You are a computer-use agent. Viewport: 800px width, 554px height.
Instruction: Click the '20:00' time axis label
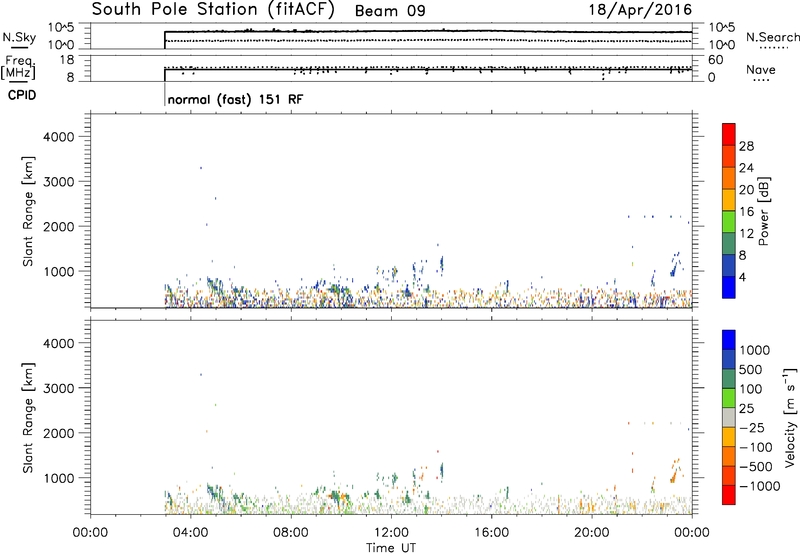(x=592, y=533)
